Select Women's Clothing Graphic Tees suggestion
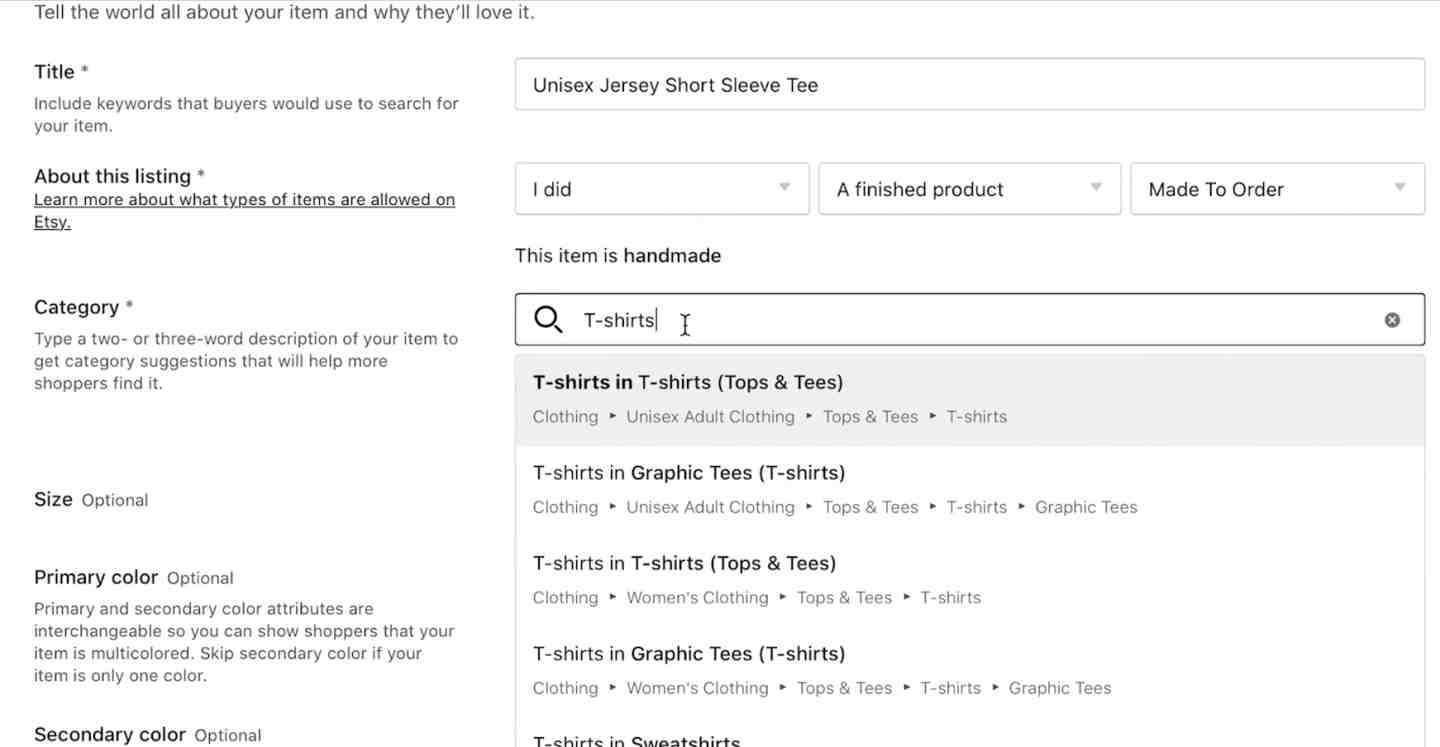This screenshot has width=1440, height=747. (x=970, y=671)
